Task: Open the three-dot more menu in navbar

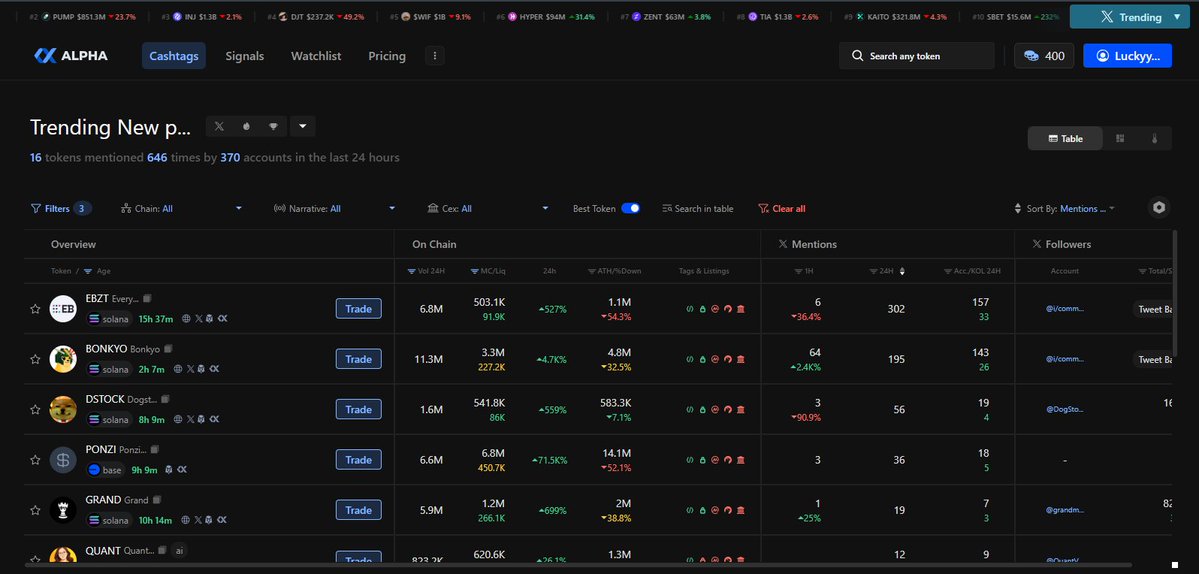Action: click(435, 56)
